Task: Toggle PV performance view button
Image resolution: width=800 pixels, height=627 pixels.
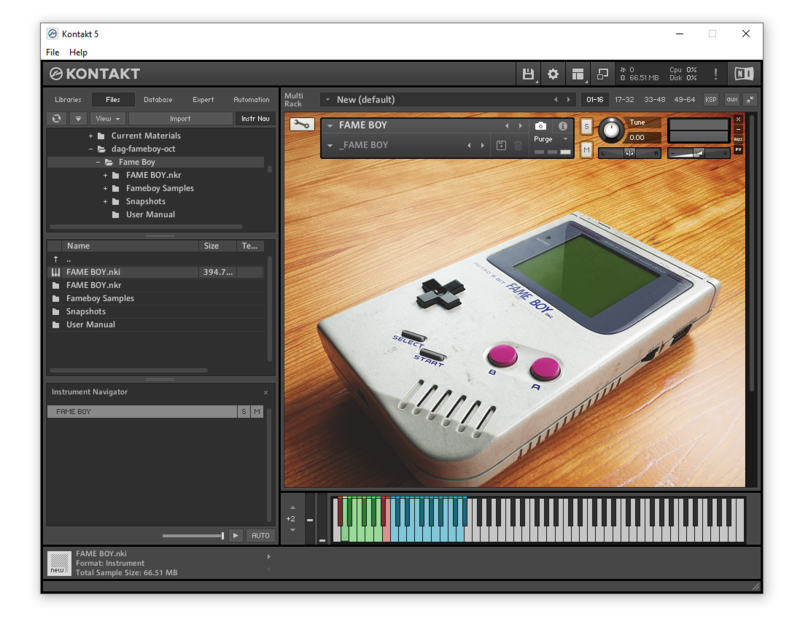Action: (738, 150)
